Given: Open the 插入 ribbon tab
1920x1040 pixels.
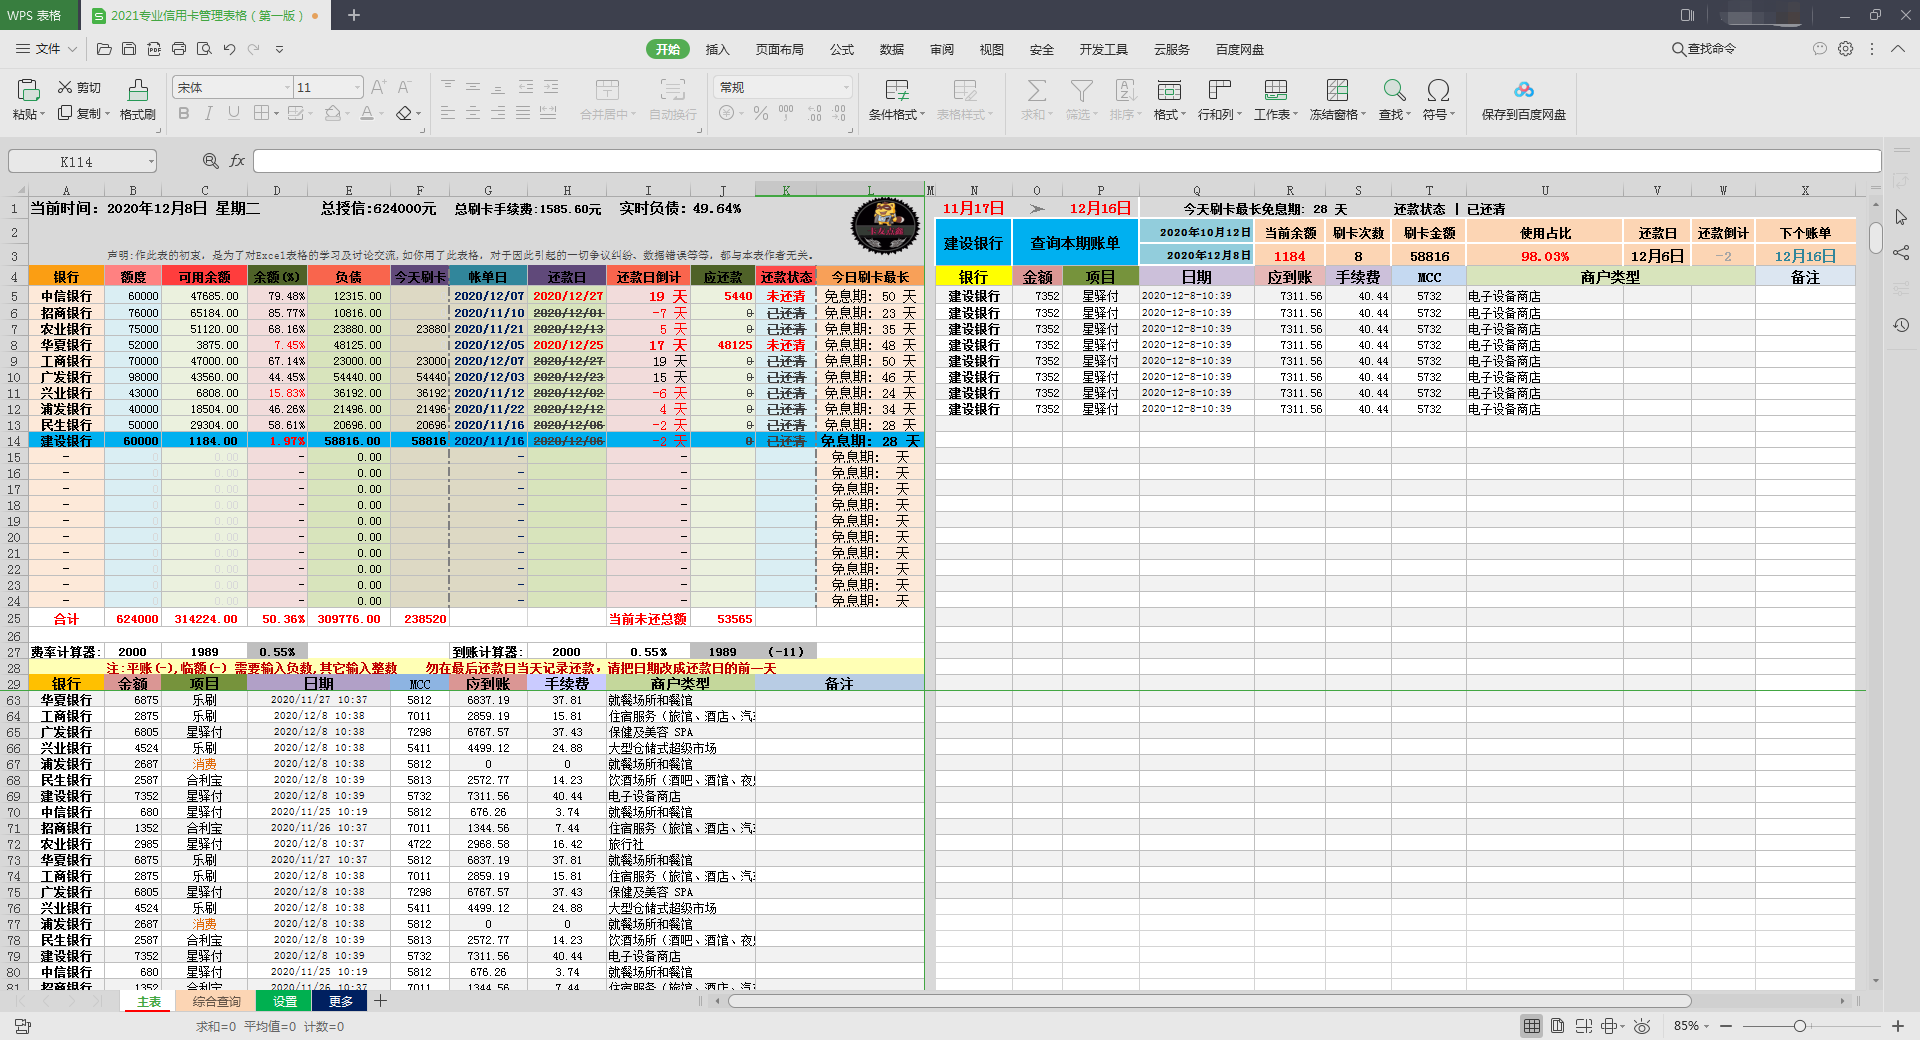Looking at the screenshot, I should 717,49.
